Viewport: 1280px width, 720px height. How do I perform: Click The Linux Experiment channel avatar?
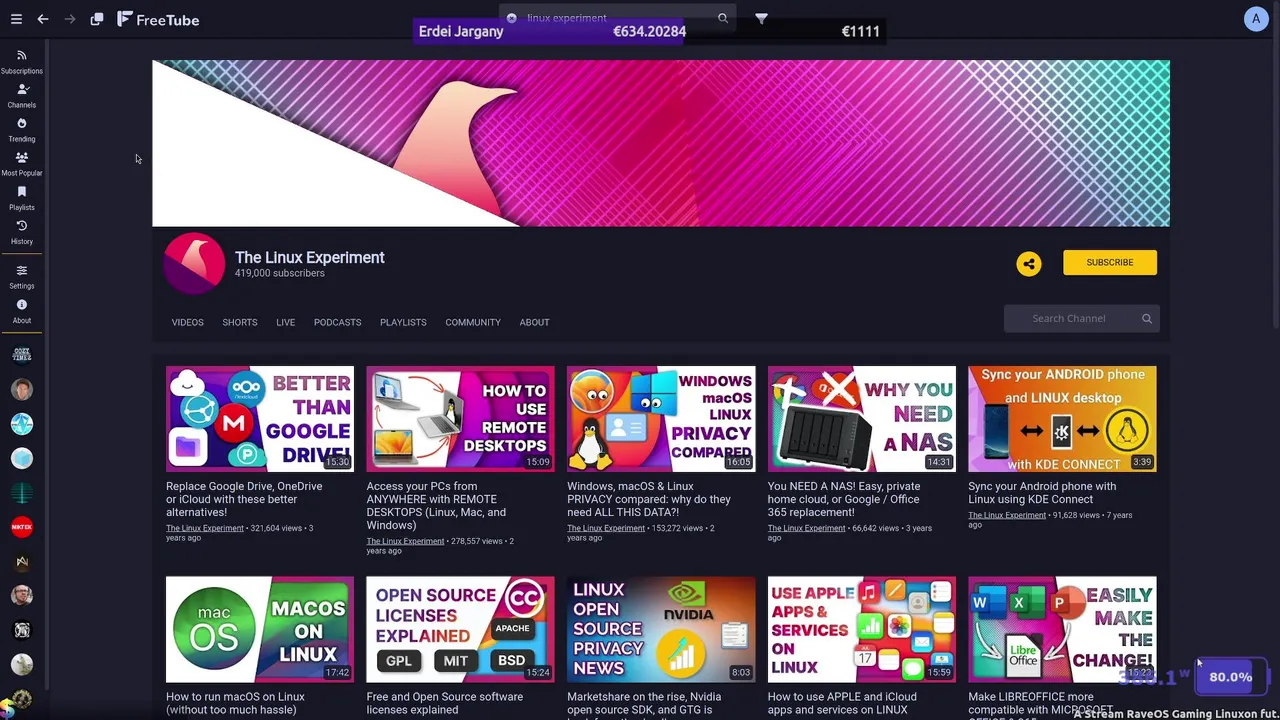pyautogui.click(x=194, y=263)
